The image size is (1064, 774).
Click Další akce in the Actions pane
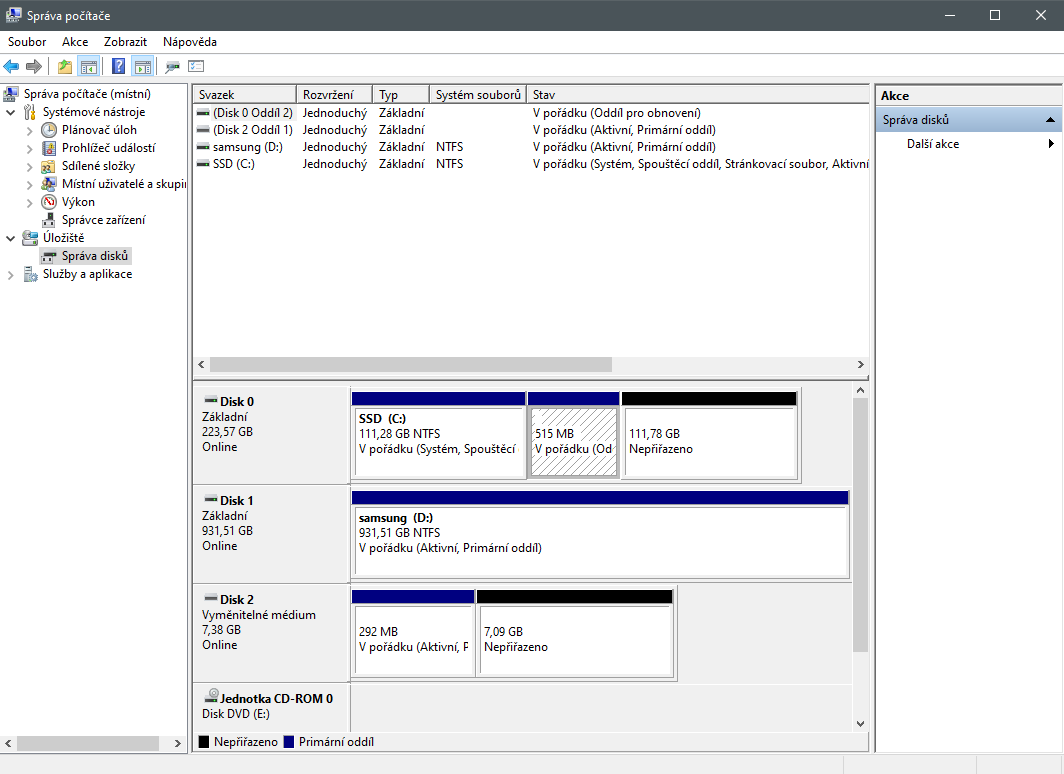pyautogui.click(x=932, y=144)
